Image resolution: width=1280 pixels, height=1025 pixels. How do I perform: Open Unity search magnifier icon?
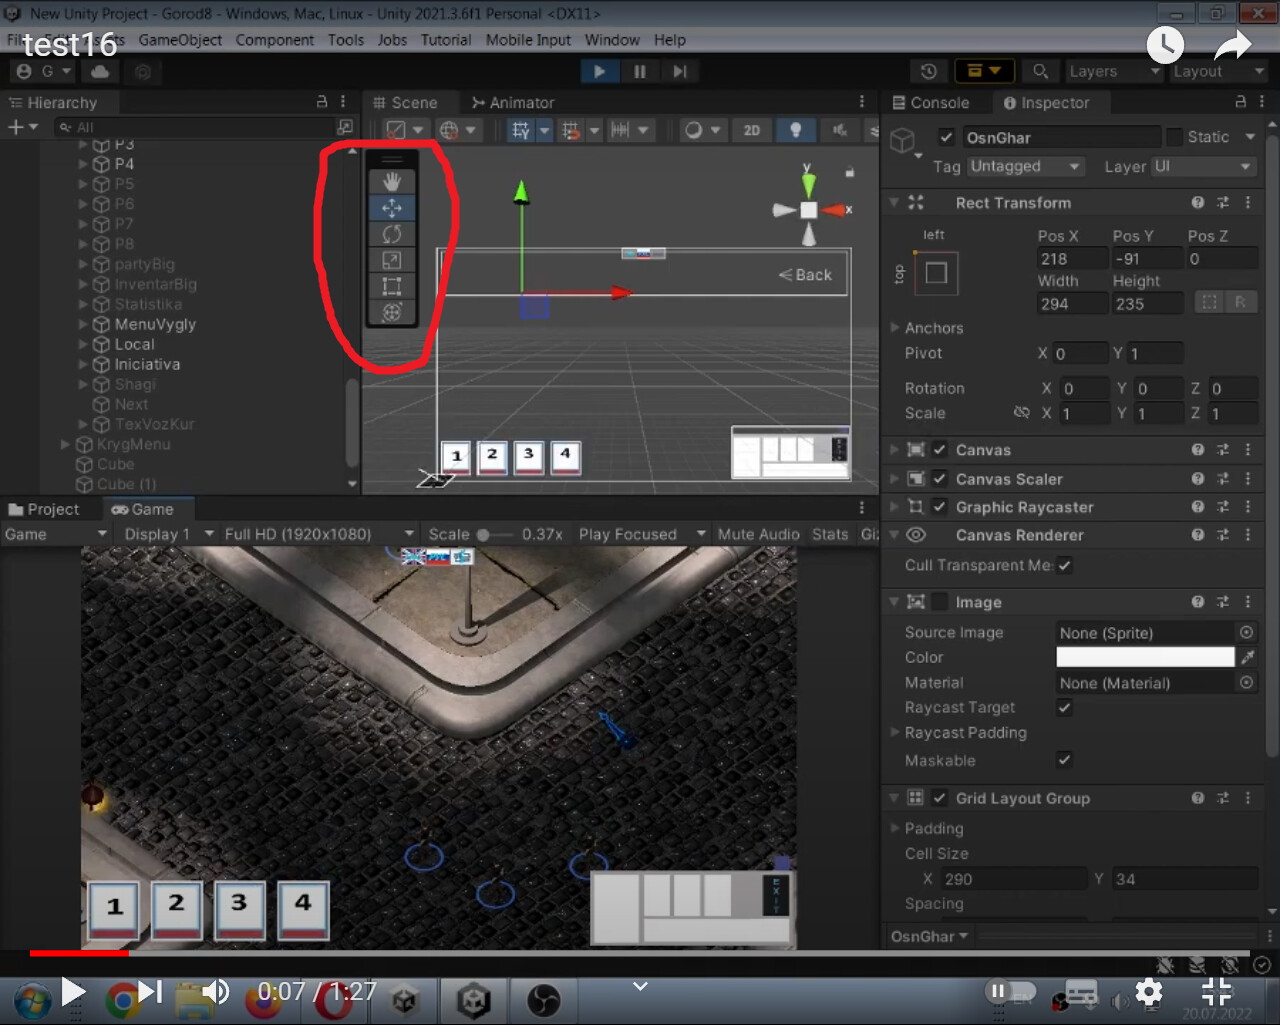point(1040,71)
